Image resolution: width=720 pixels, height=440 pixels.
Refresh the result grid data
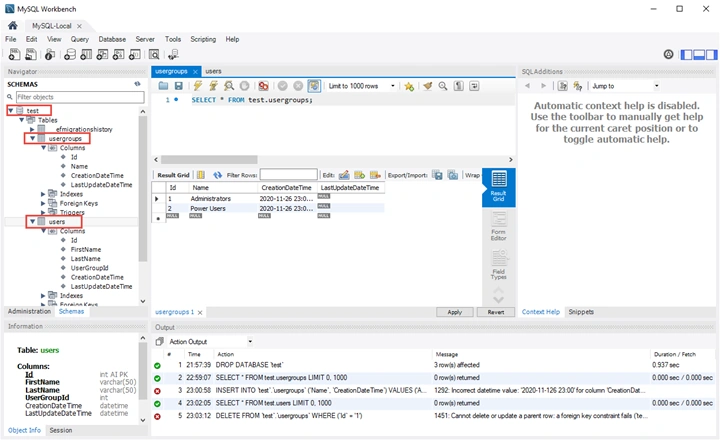(218, 175)
